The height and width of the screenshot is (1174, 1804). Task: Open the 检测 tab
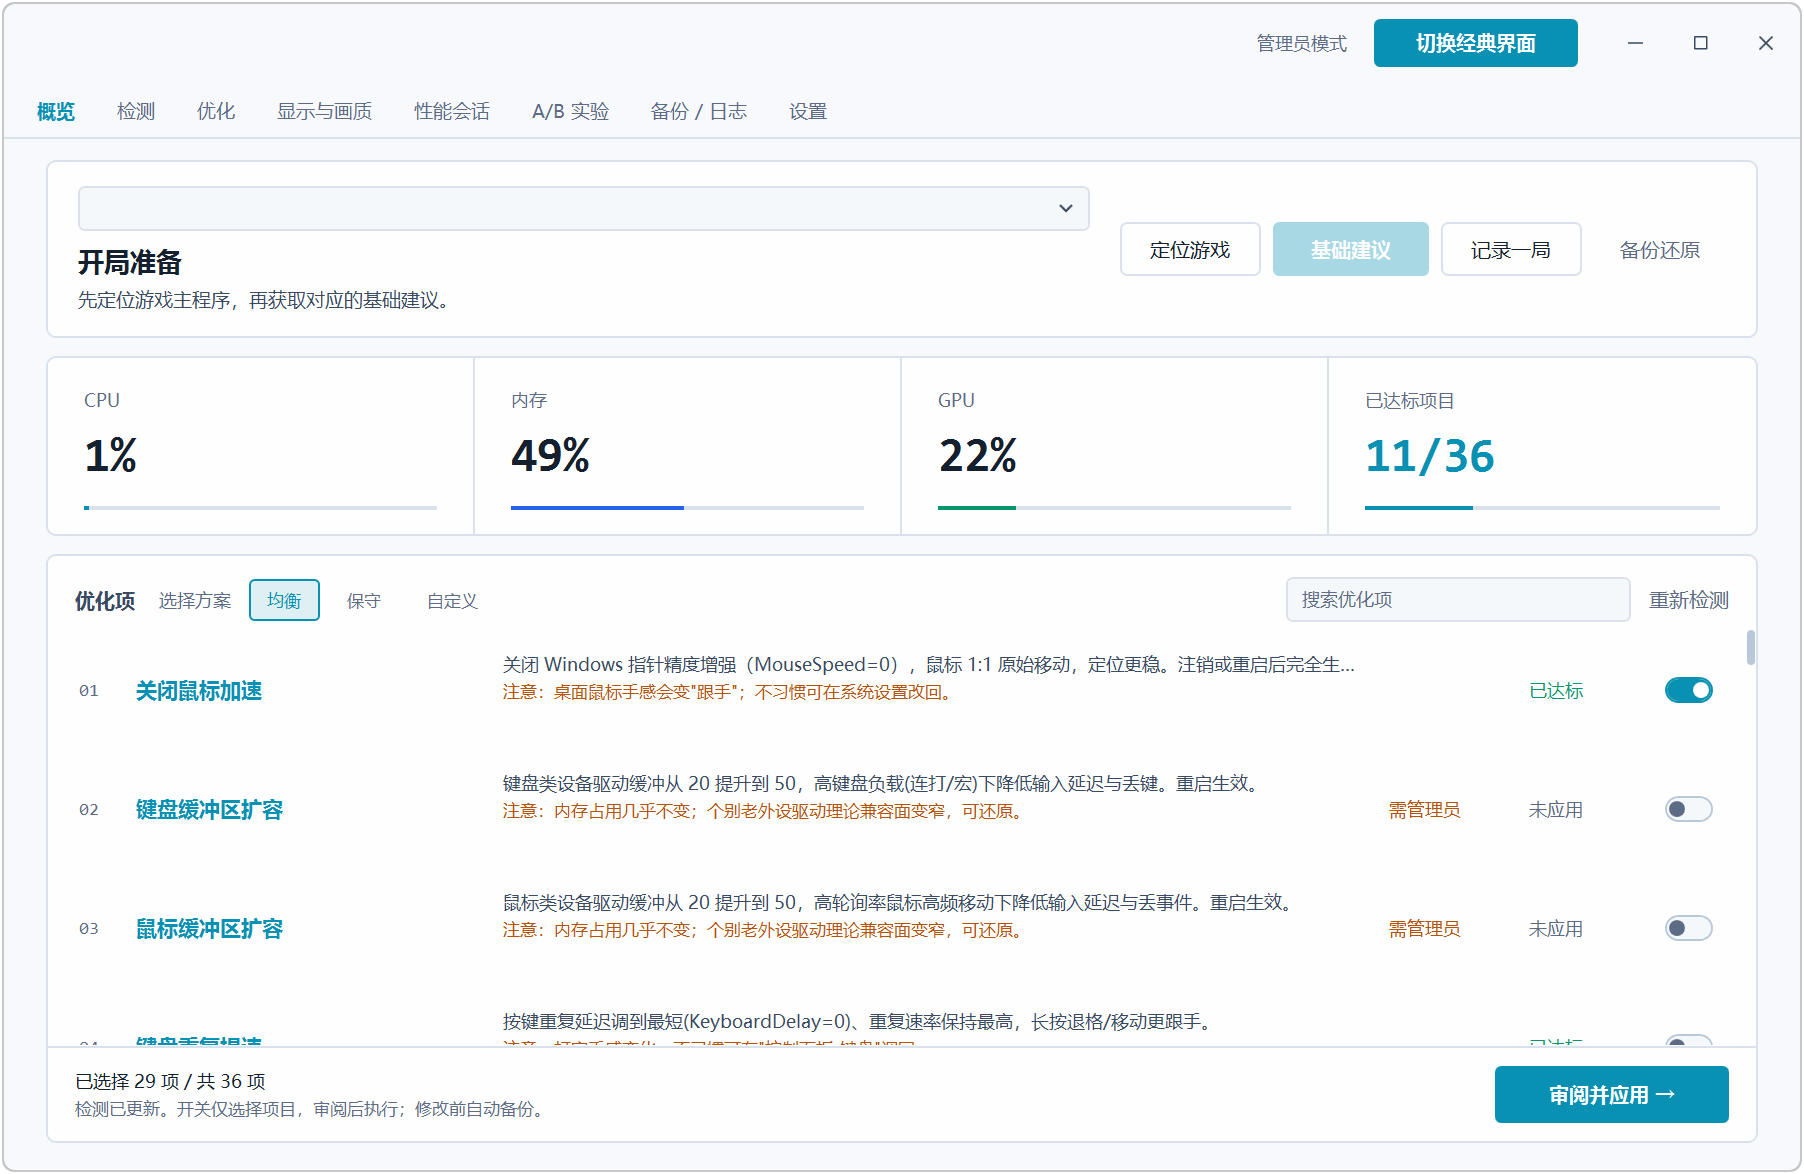(136, 111)
